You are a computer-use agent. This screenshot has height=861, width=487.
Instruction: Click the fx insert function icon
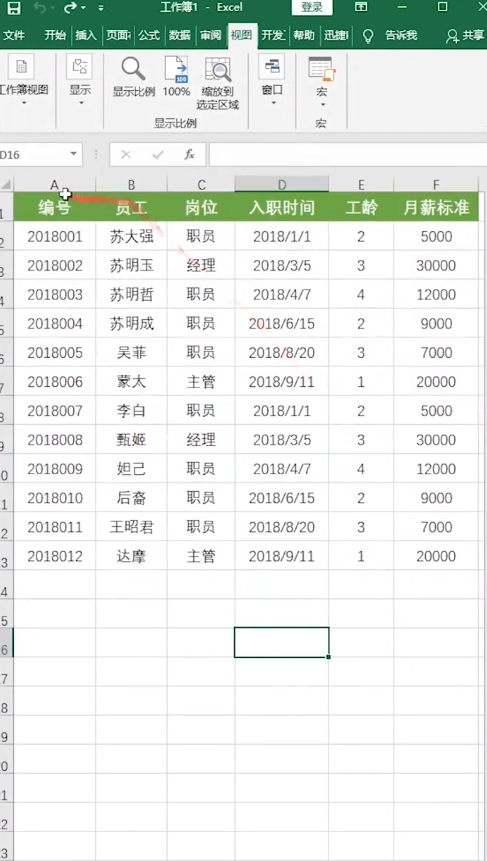coord(189,155)
